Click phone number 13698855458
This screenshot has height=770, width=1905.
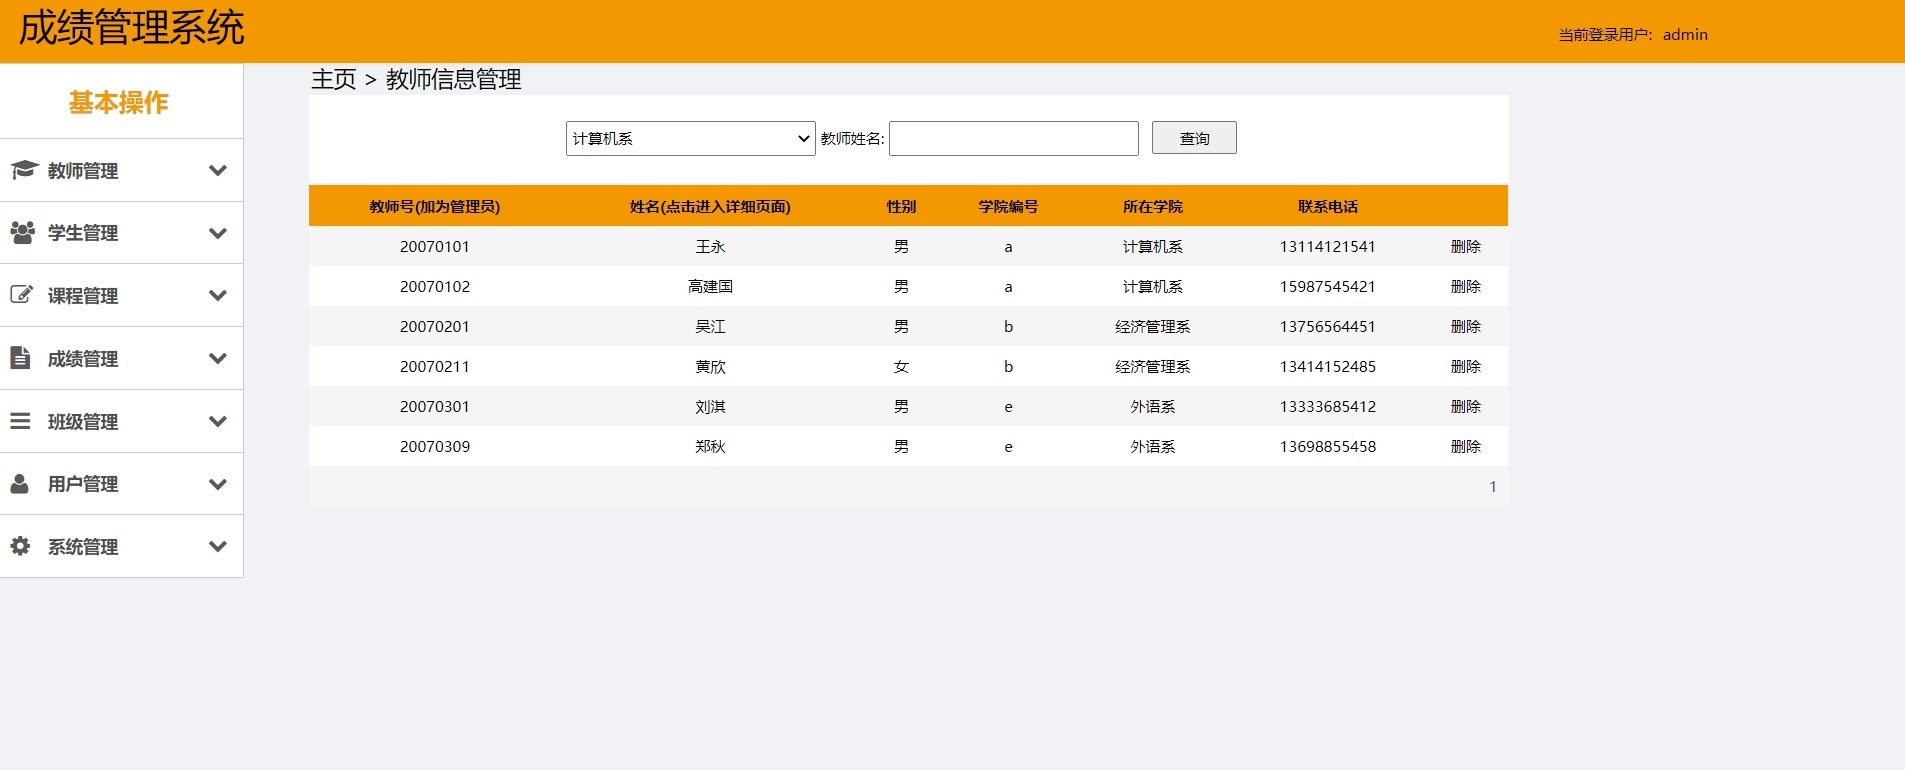[x=1328, y=446]
